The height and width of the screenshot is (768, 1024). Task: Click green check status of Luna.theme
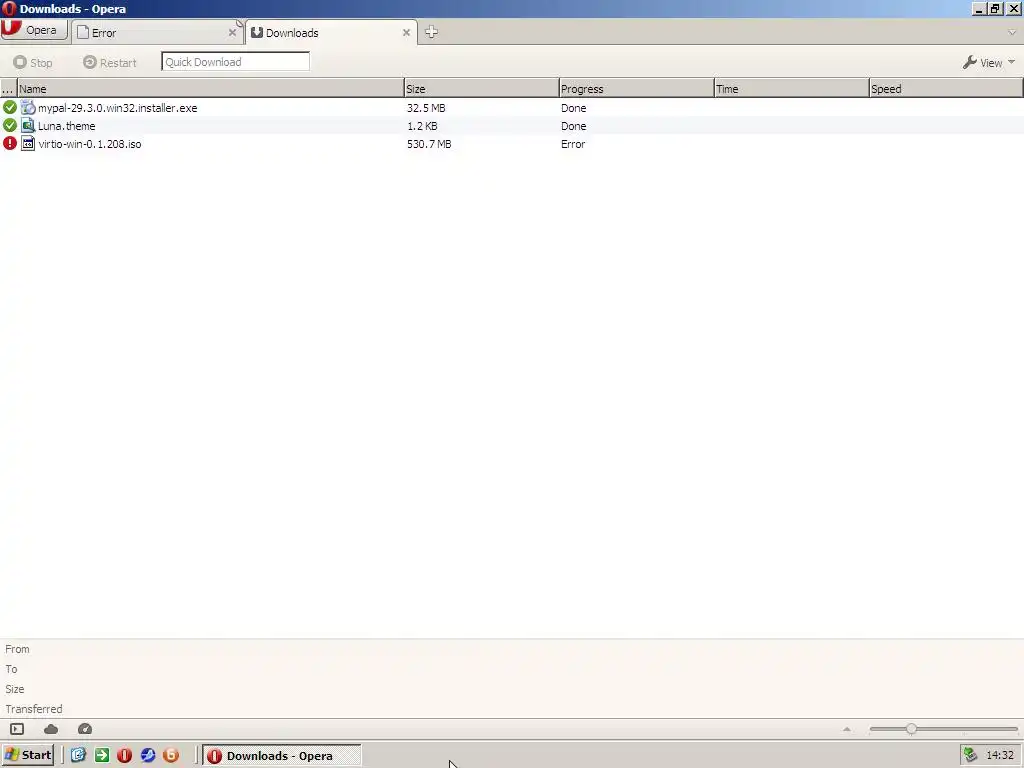click(x=10, y=125)
